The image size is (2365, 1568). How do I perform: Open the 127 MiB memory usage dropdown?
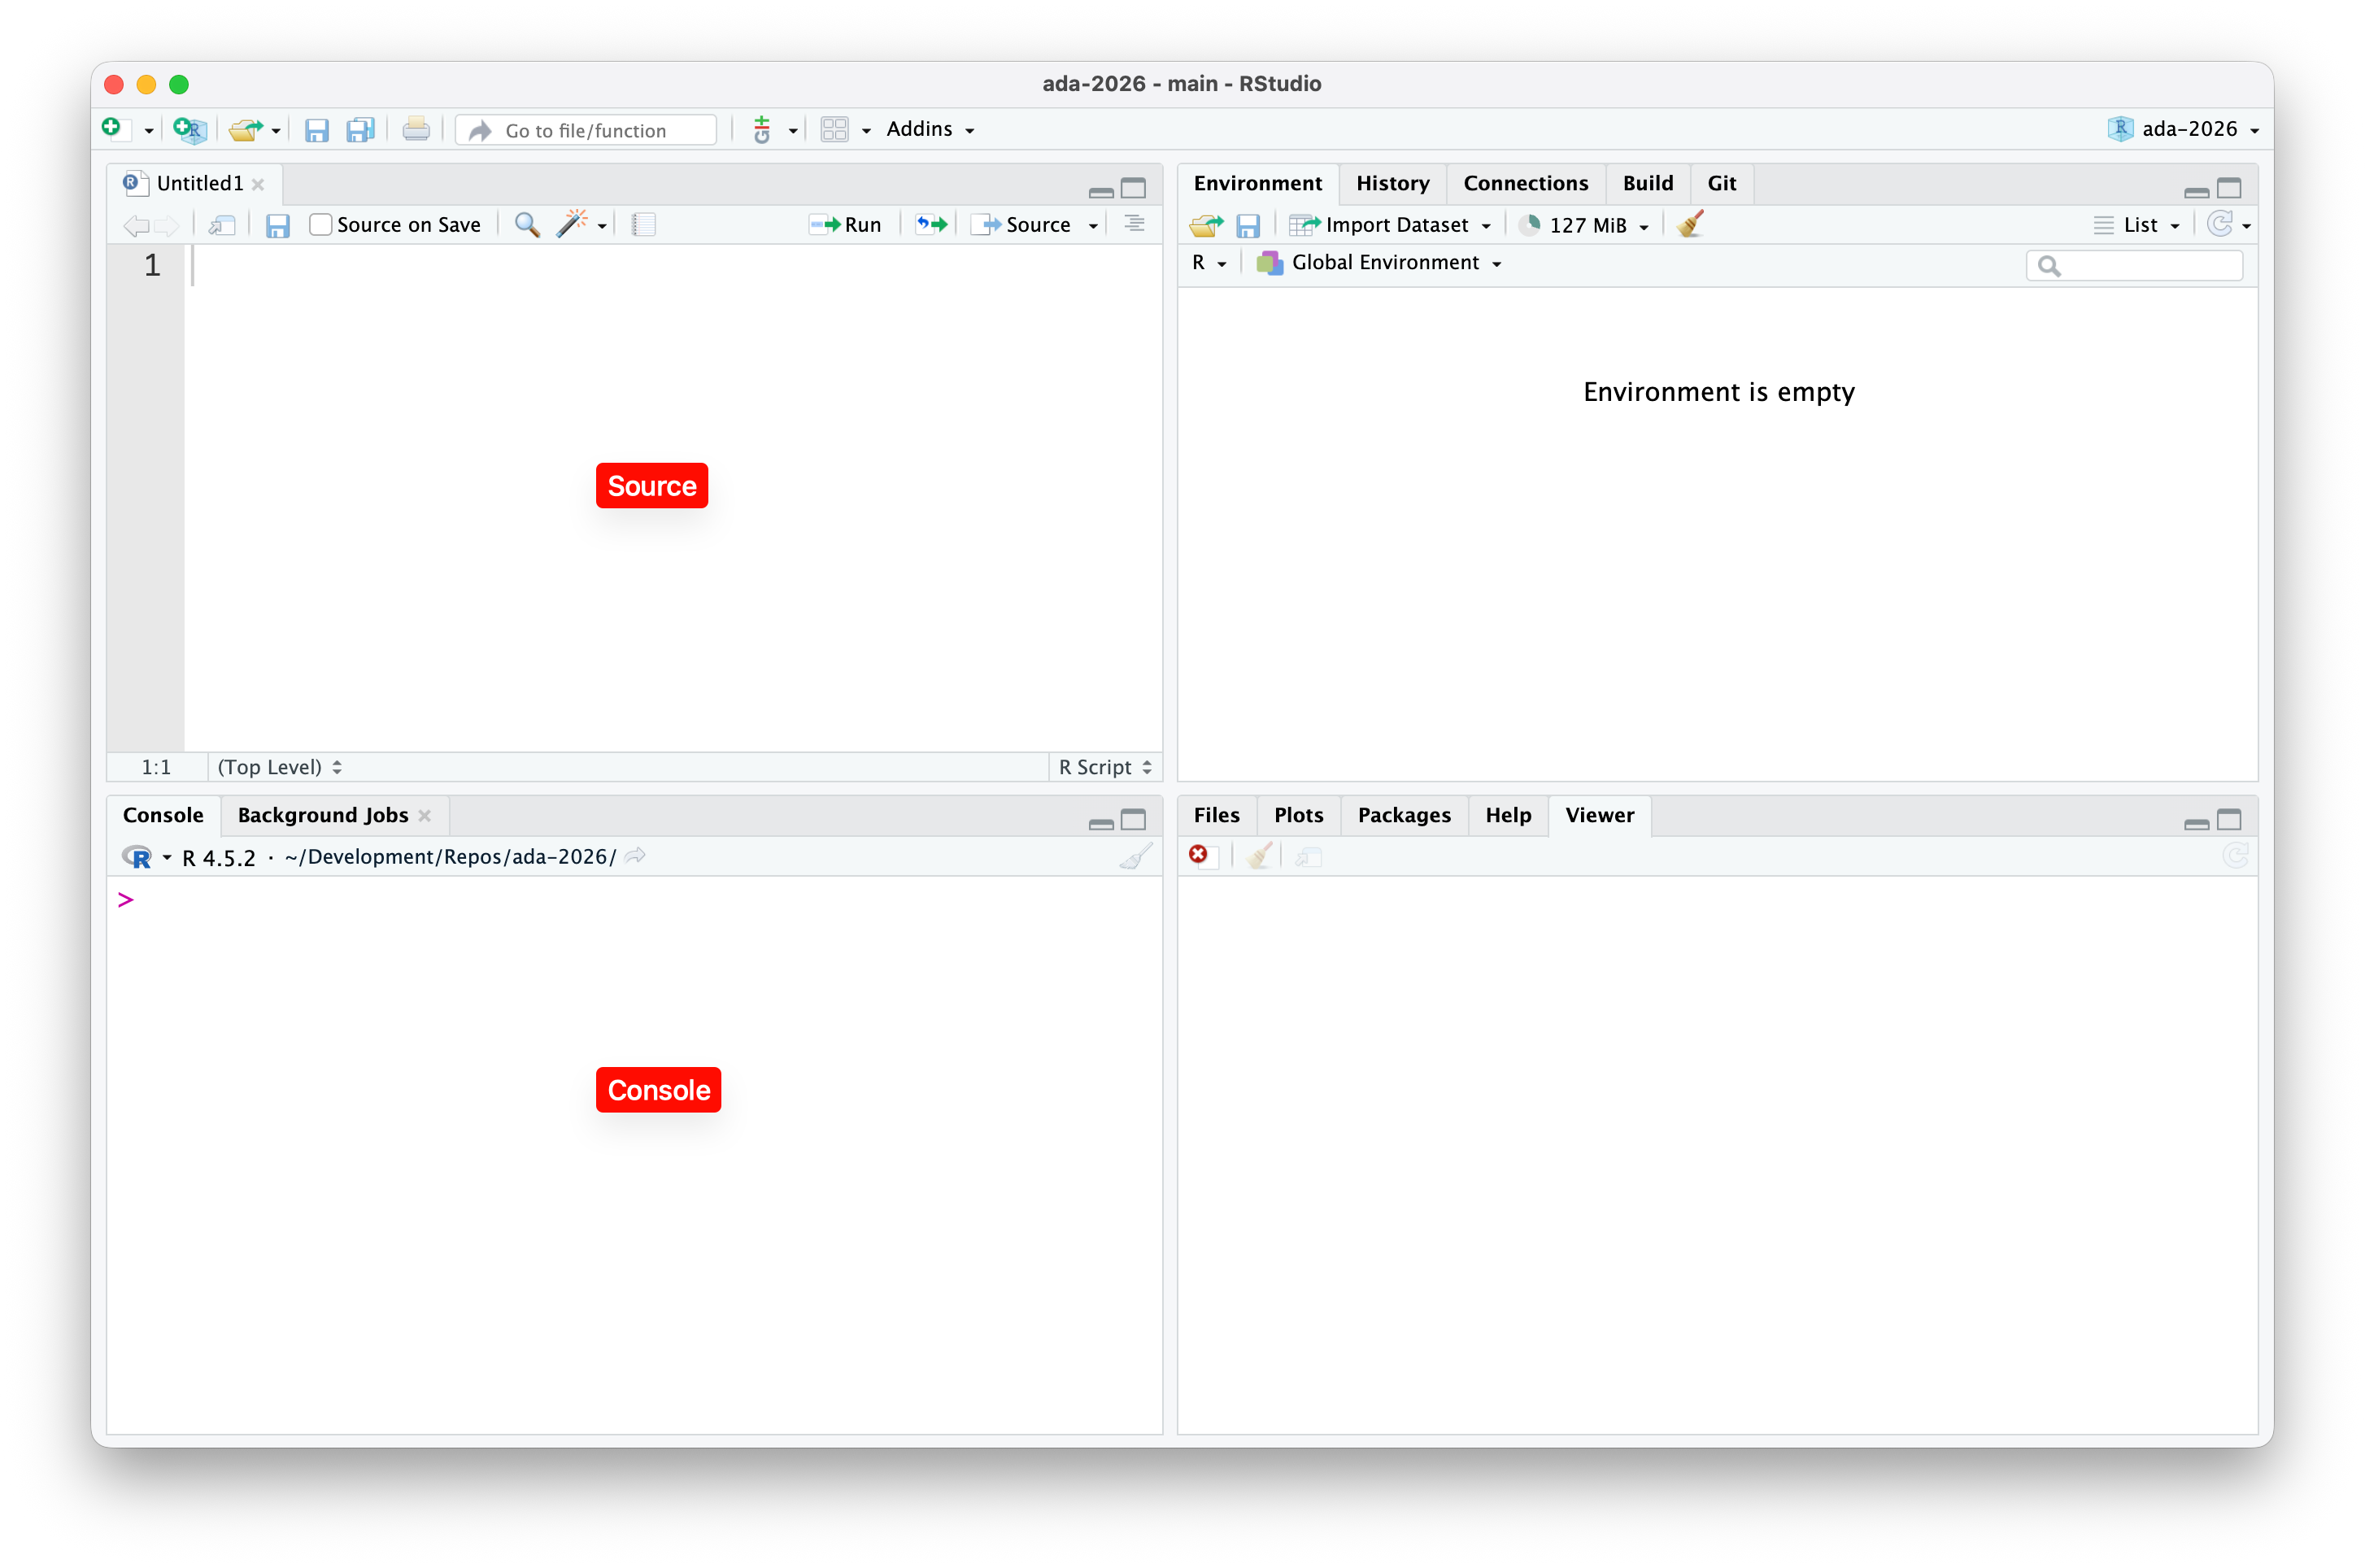1586,226
